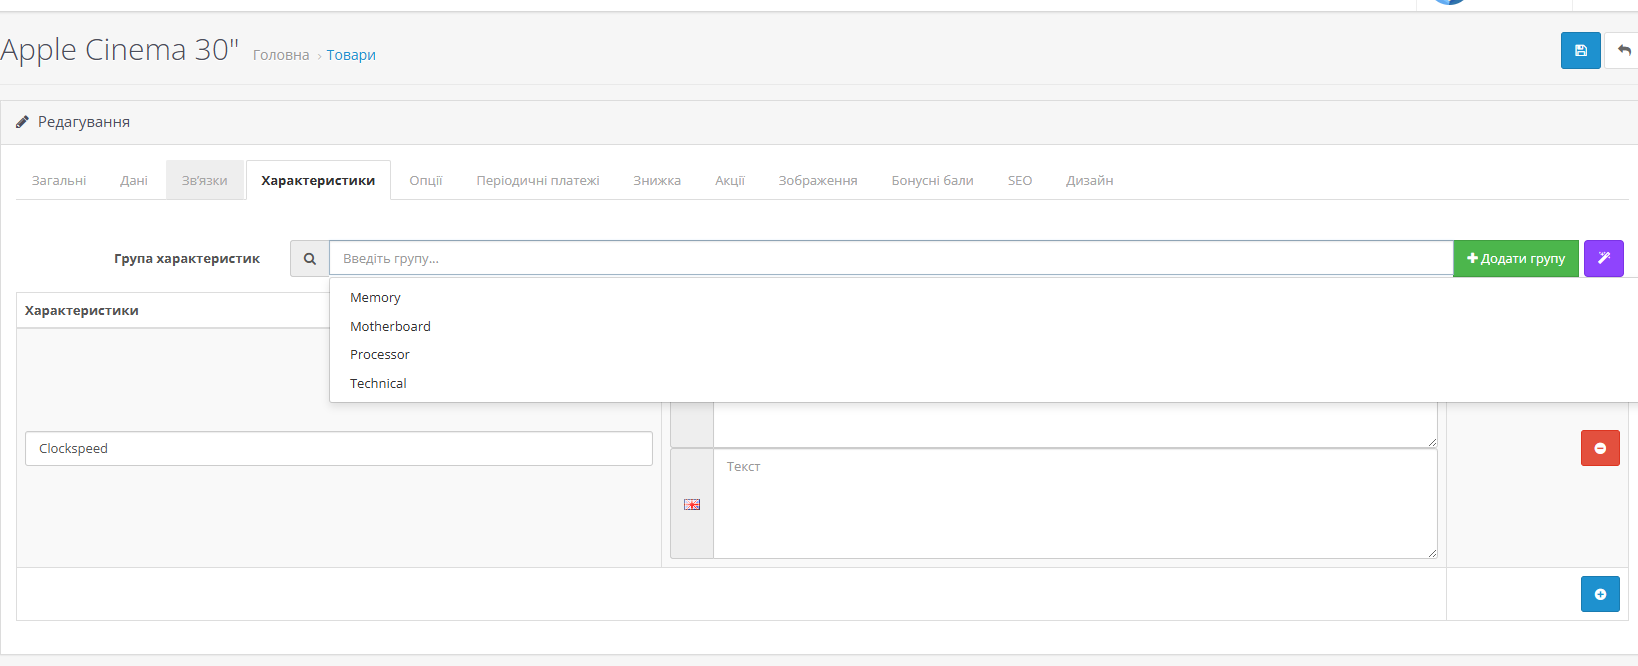Click the Введіть групу input field
Image resolution: width=1638 pixels, height=666 pixels.
[891, 258]
